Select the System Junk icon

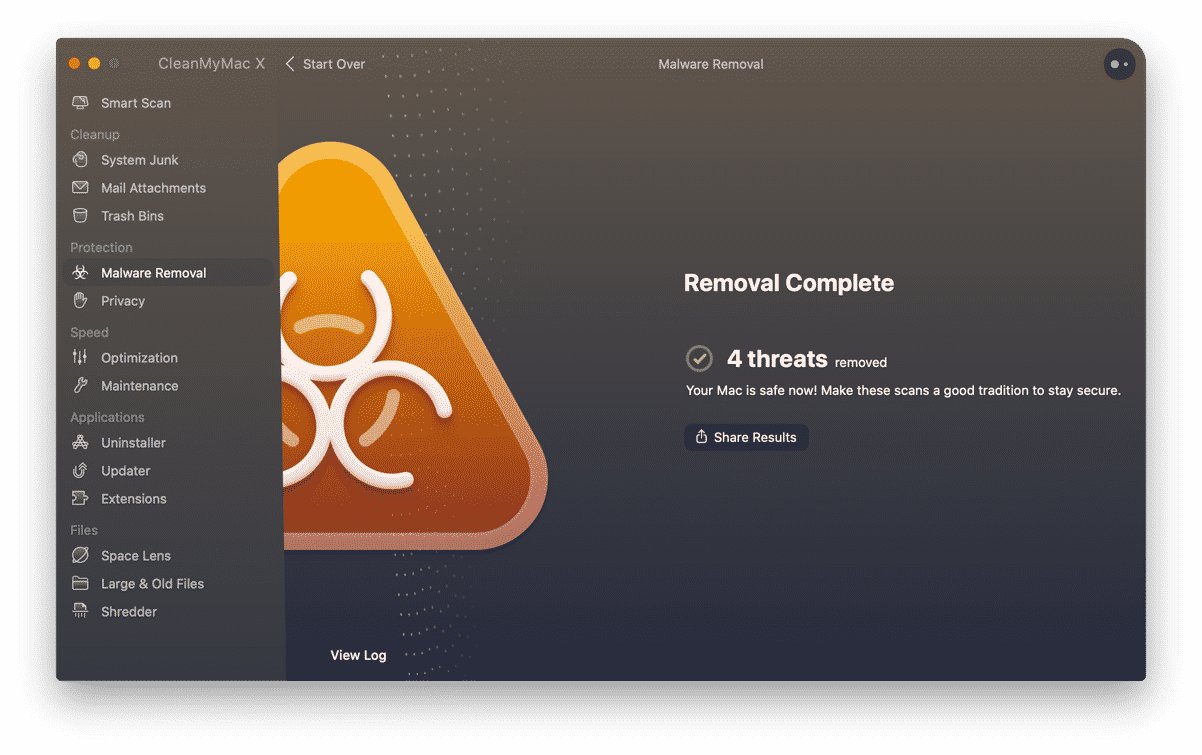80,160
